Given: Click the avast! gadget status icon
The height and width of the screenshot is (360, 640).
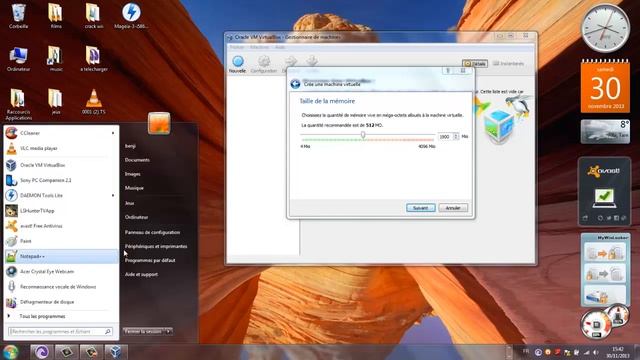Looking at the screenshot, I should pos(604,197).
